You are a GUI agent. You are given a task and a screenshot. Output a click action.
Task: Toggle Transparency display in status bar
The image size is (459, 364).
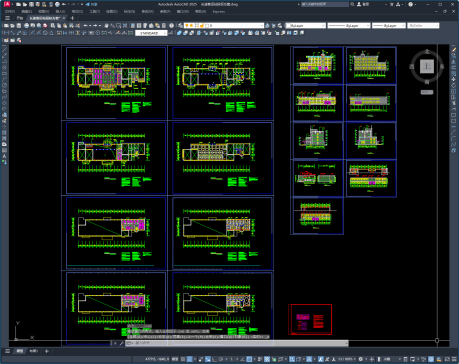click(267, 359)
